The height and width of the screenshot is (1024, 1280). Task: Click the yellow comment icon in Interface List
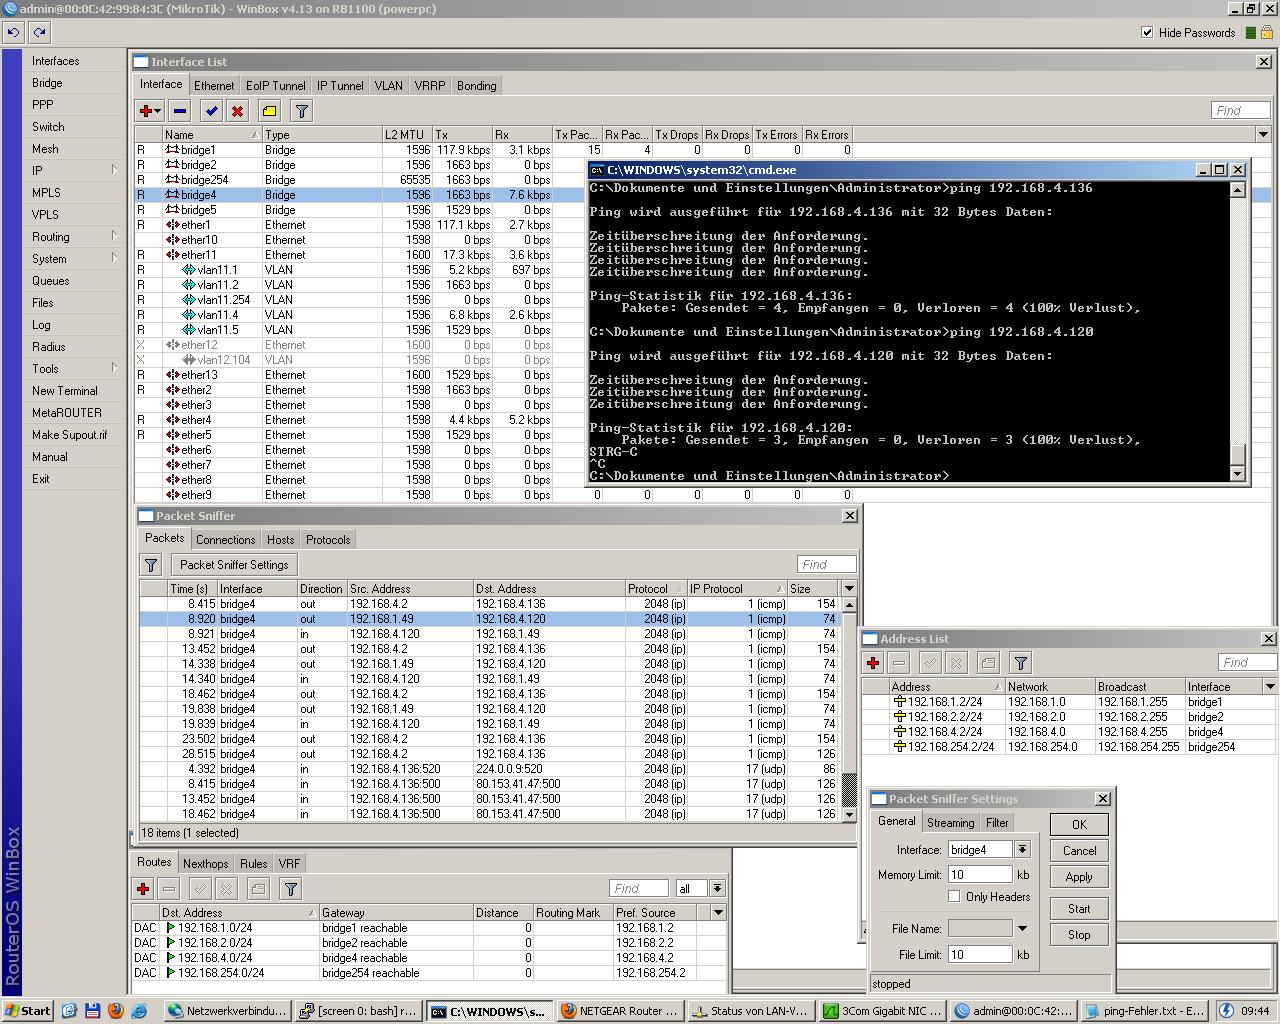coord(269,111)
